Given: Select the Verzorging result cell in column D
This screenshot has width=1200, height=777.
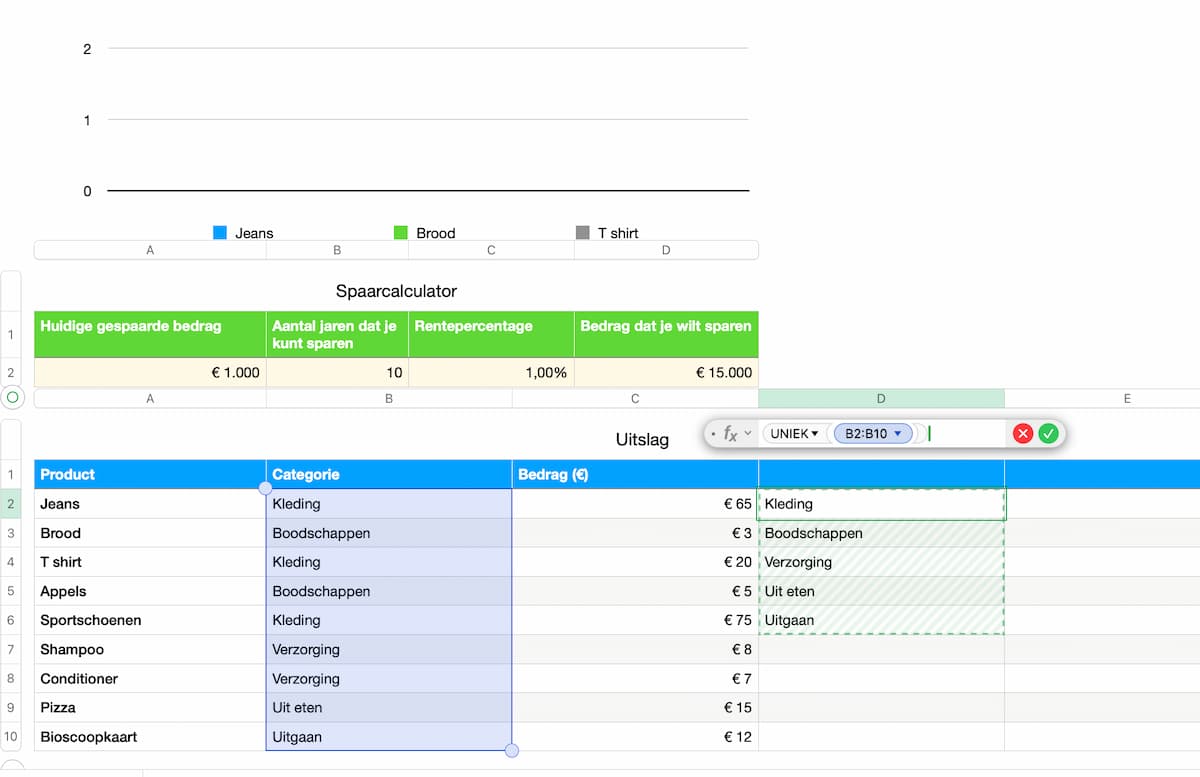Looking at the screenshot, I should (882, 562).
